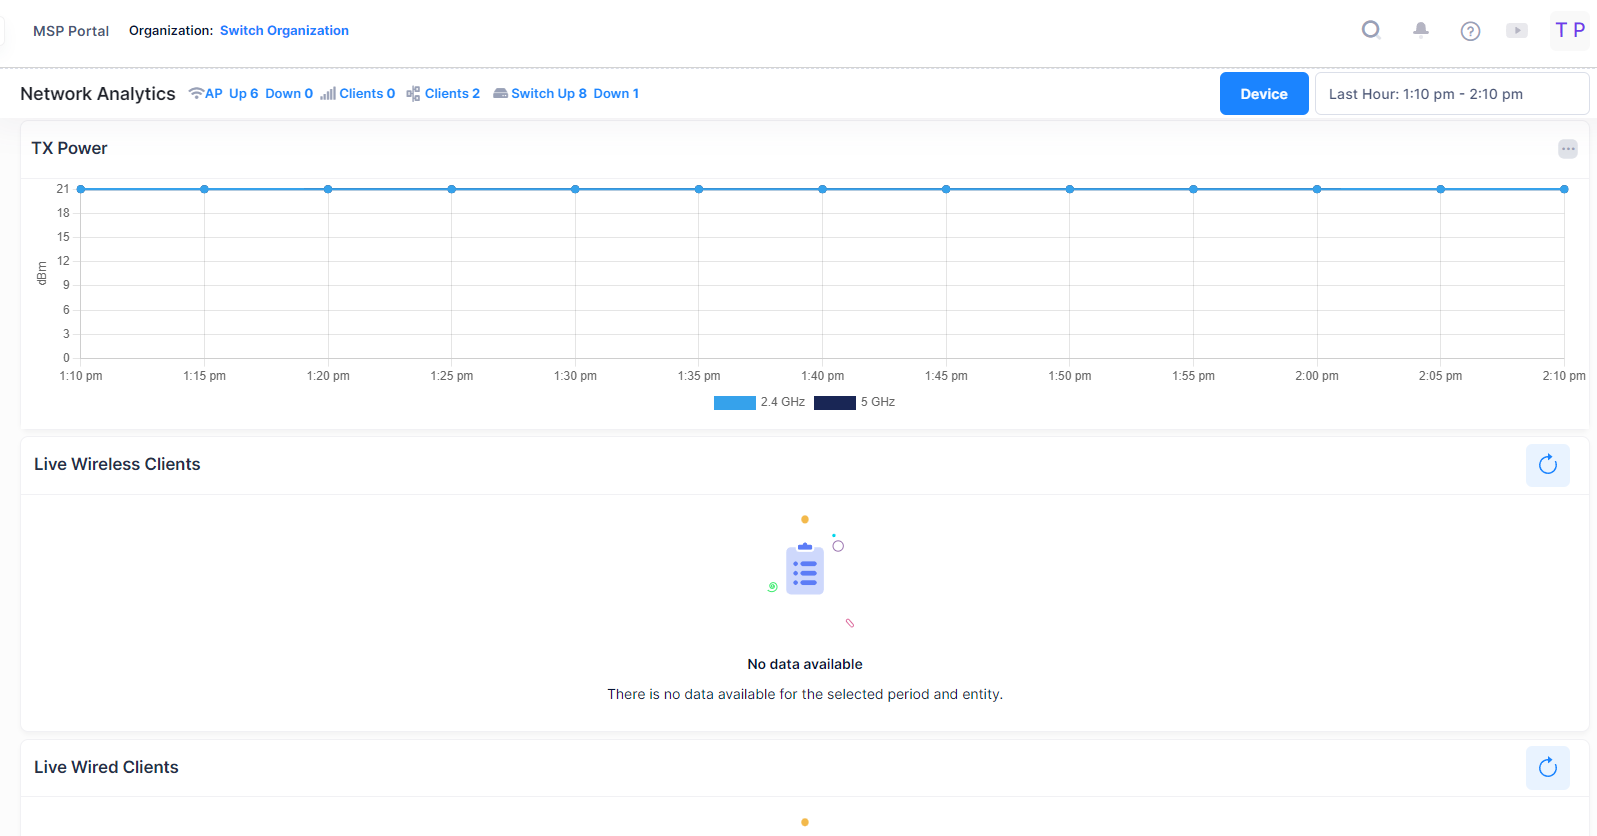Open notifications bell icon
The image size is (1597, 836).
[1420, 30]
